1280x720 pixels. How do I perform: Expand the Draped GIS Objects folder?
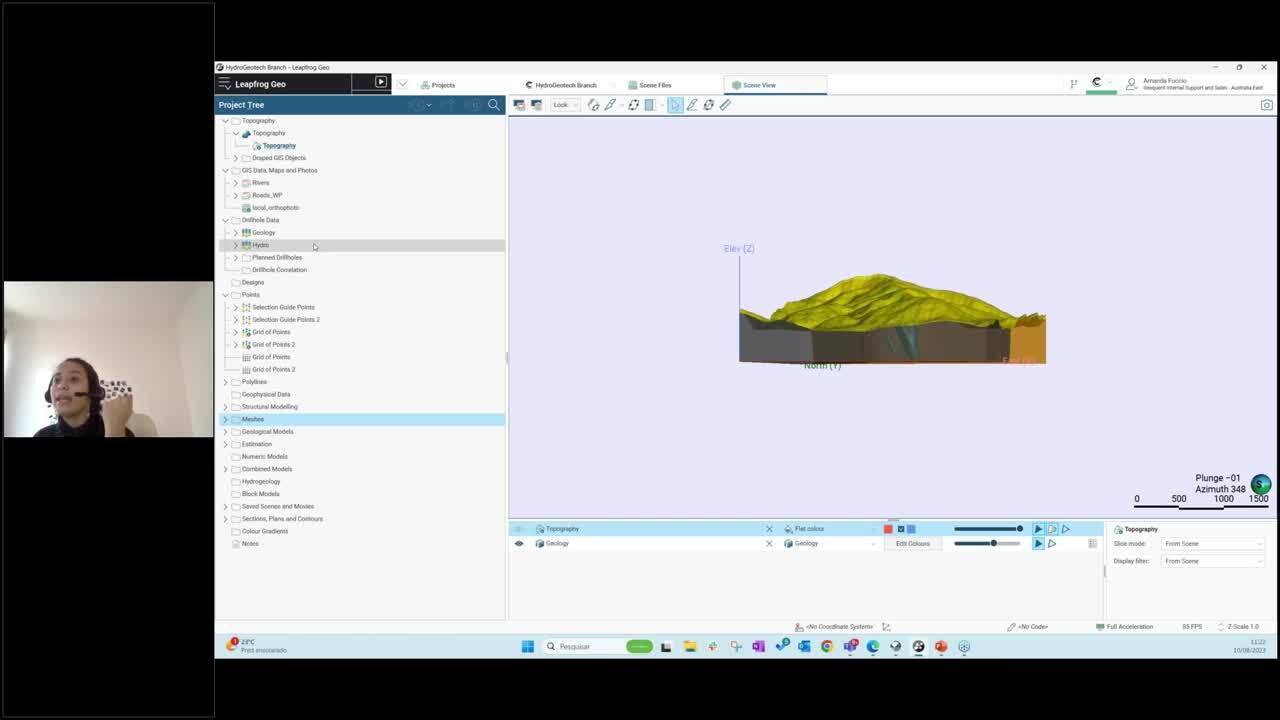(x=236, y=158)
